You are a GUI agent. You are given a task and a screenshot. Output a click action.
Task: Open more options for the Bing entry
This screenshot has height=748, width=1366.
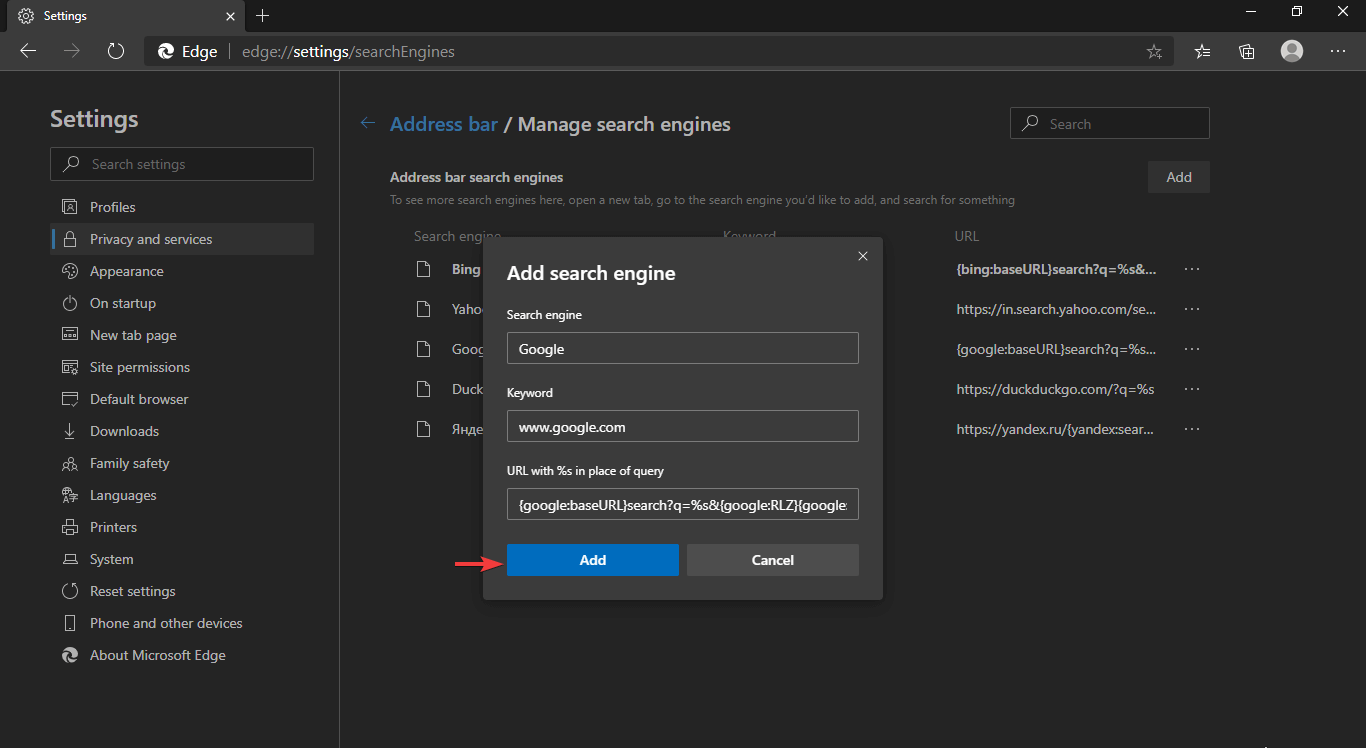1191,269
